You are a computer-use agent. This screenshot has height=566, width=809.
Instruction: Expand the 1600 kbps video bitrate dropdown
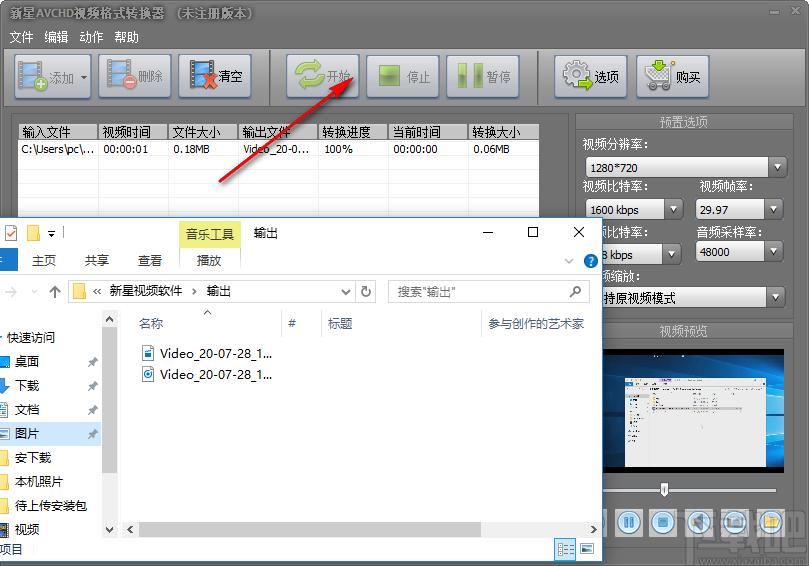(673, 209)
